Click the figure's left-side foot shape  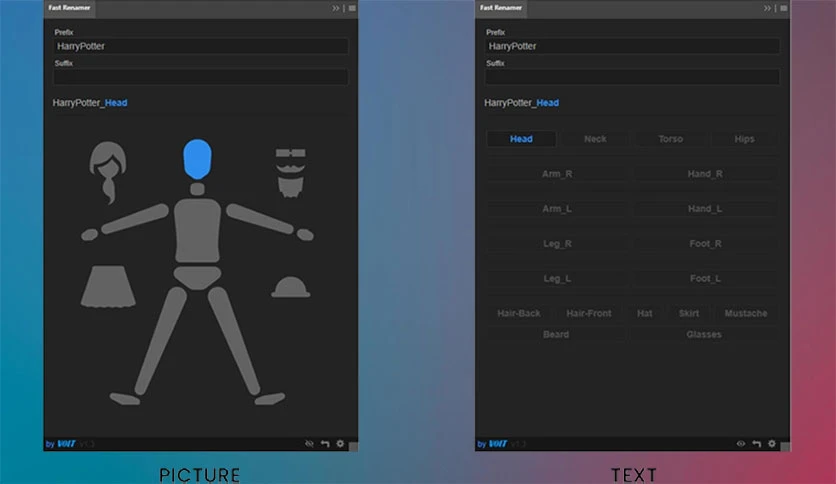125,398
